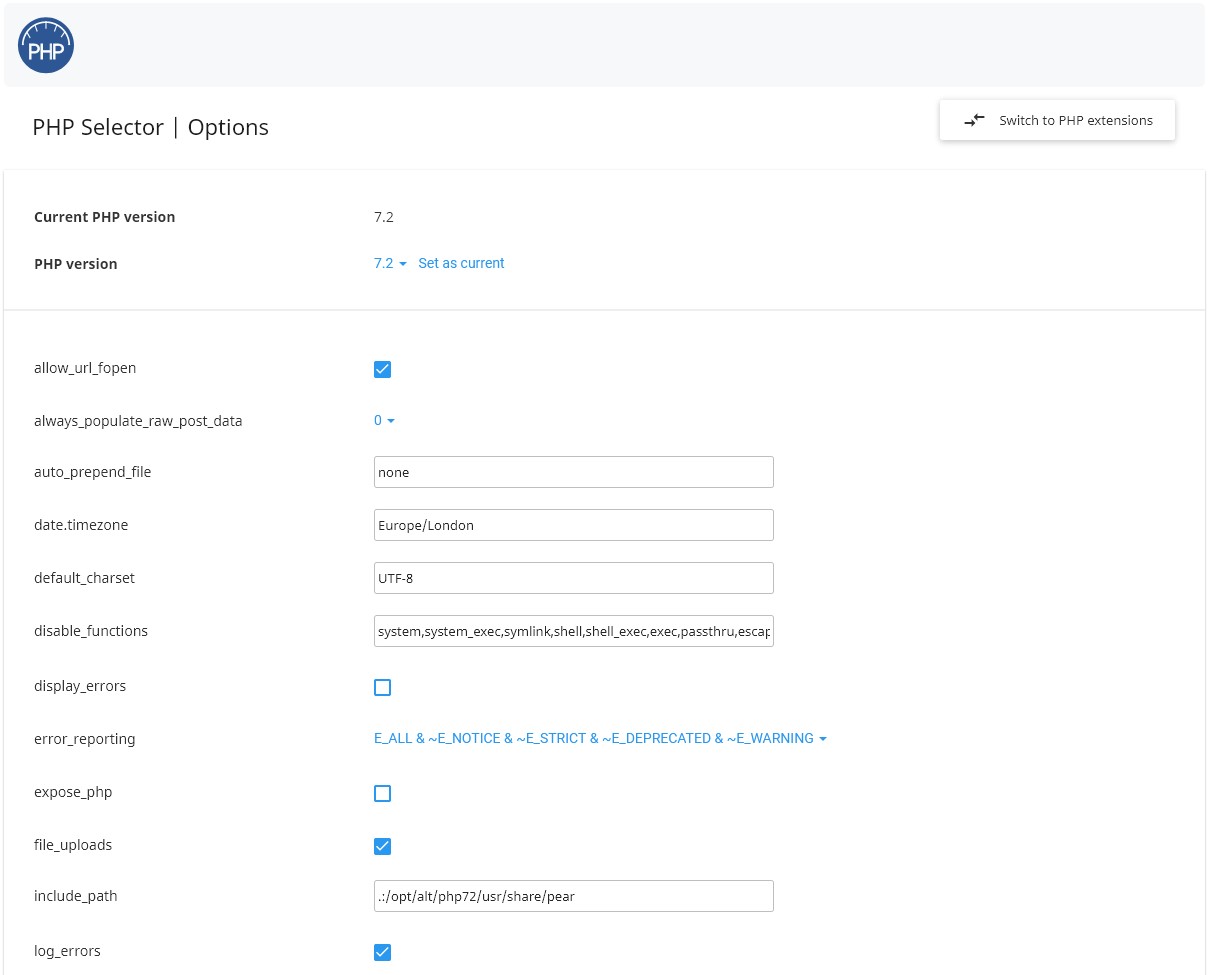
Task: Click the default_charset label
Action: coord(84,578)
